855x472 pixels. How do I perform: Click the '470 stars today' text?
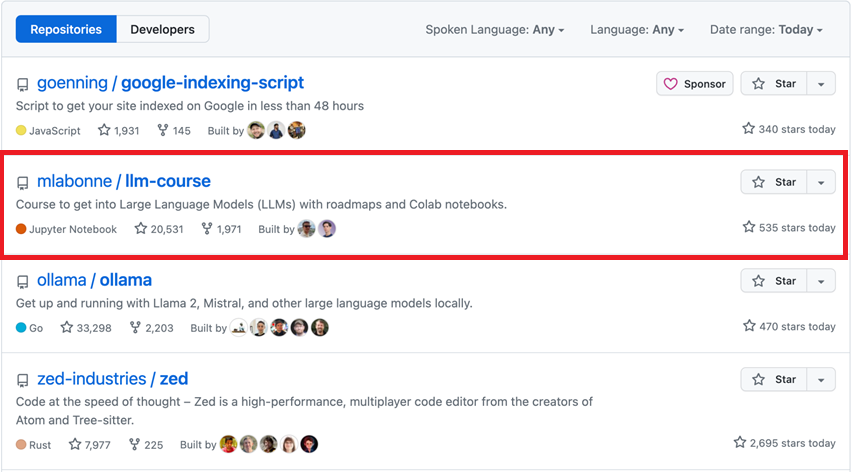pyautogui.click(x=789, y=326)
